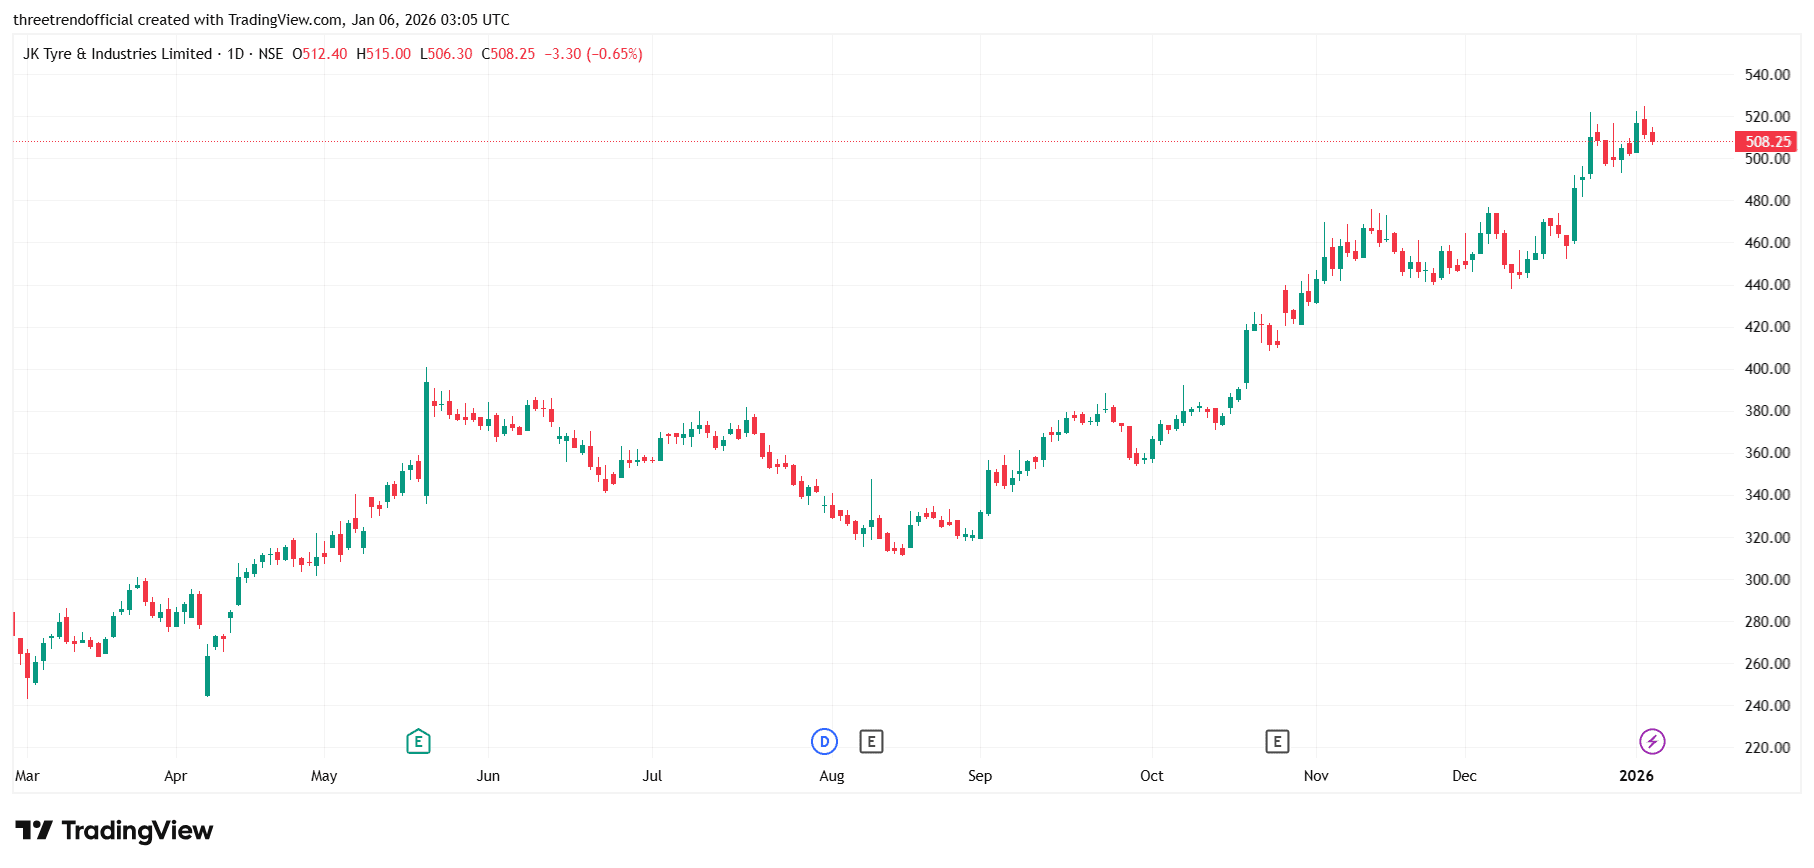Click the Jul label on time axis

point(652,776)
